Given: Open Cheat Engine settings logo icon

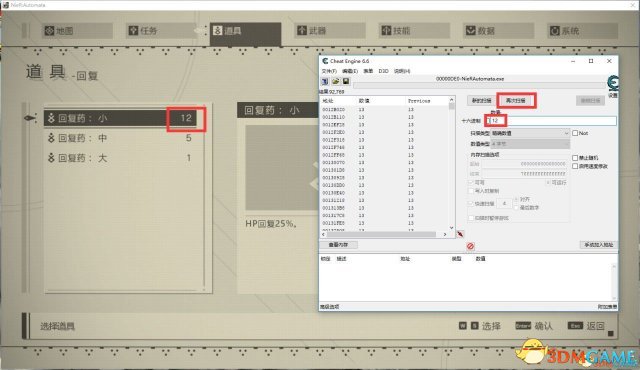Looking at the screenshot, I should pos(613,83).
